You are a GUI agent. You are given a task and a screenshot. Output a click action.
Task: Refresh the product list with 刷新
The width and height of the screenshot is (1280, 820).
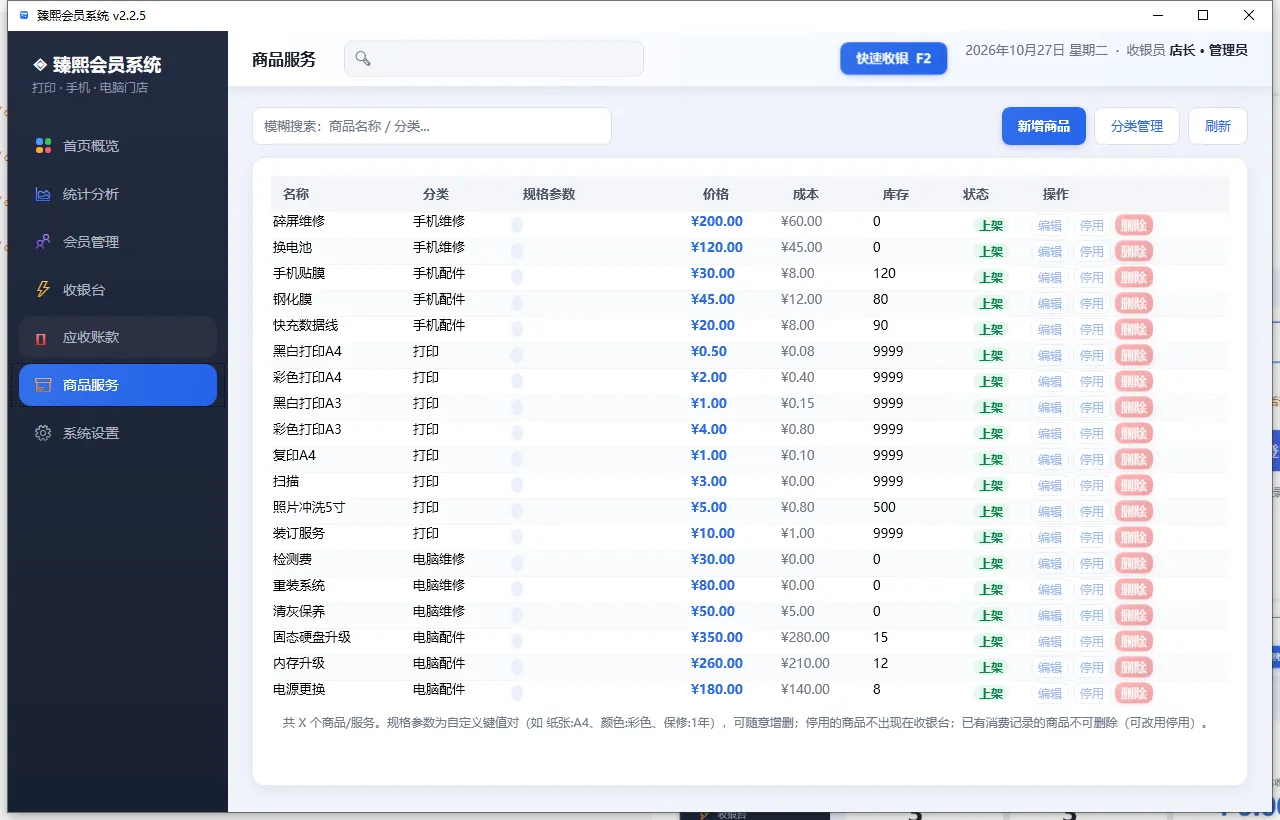1218,126
